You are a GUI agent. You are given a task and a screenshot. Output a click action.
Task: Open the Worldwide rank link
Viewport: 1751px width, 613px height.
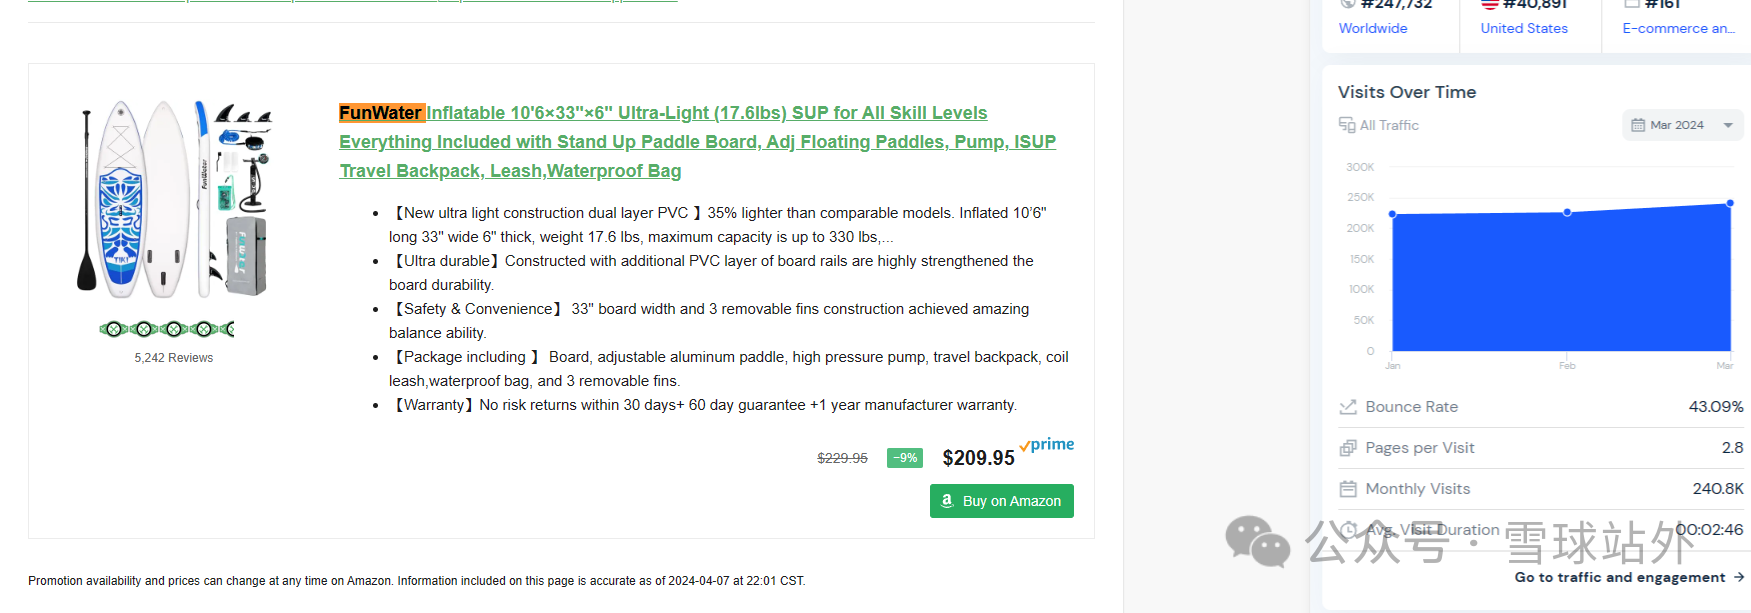pyautogui.click(x=1373, y=28)
